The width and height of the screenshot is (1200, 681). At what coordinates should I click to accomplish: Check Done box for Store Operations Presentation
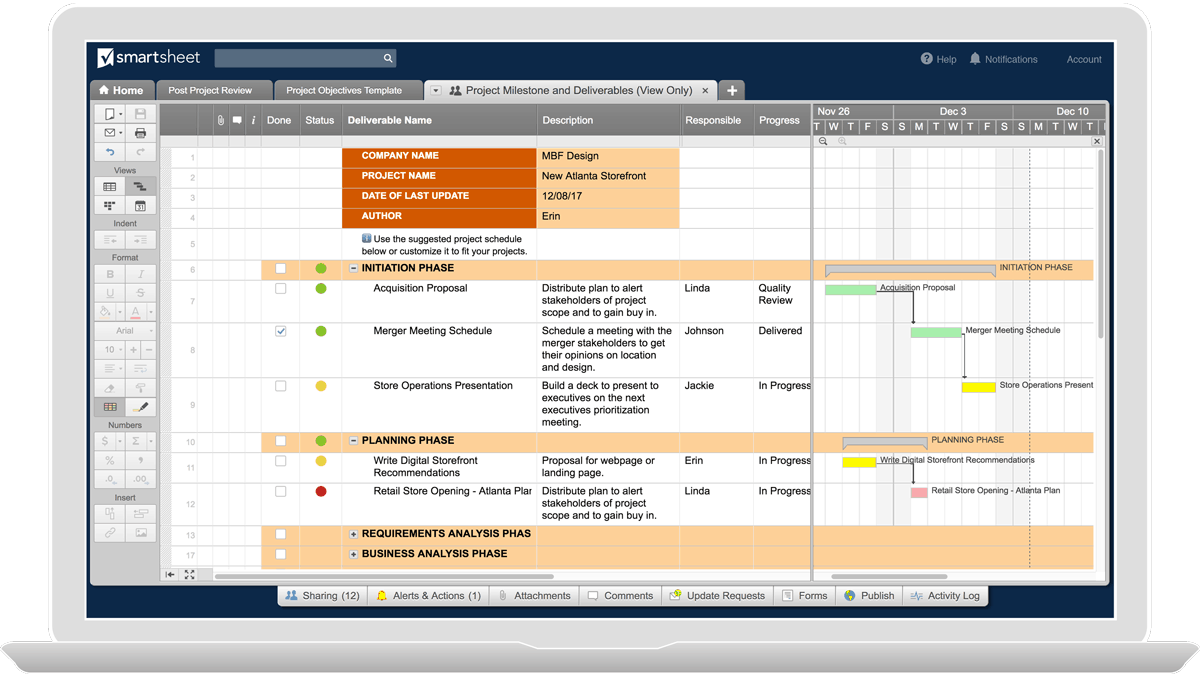coord(280,386)
